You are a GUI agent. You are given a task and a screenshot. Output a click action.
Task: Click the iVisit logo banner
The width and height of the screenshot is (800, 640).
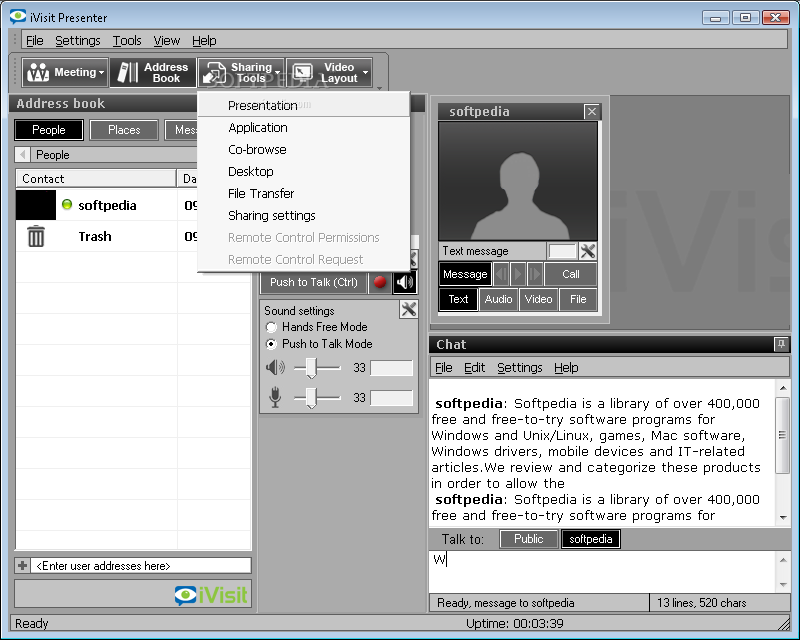pyautogui.click(x=133, y=594)
